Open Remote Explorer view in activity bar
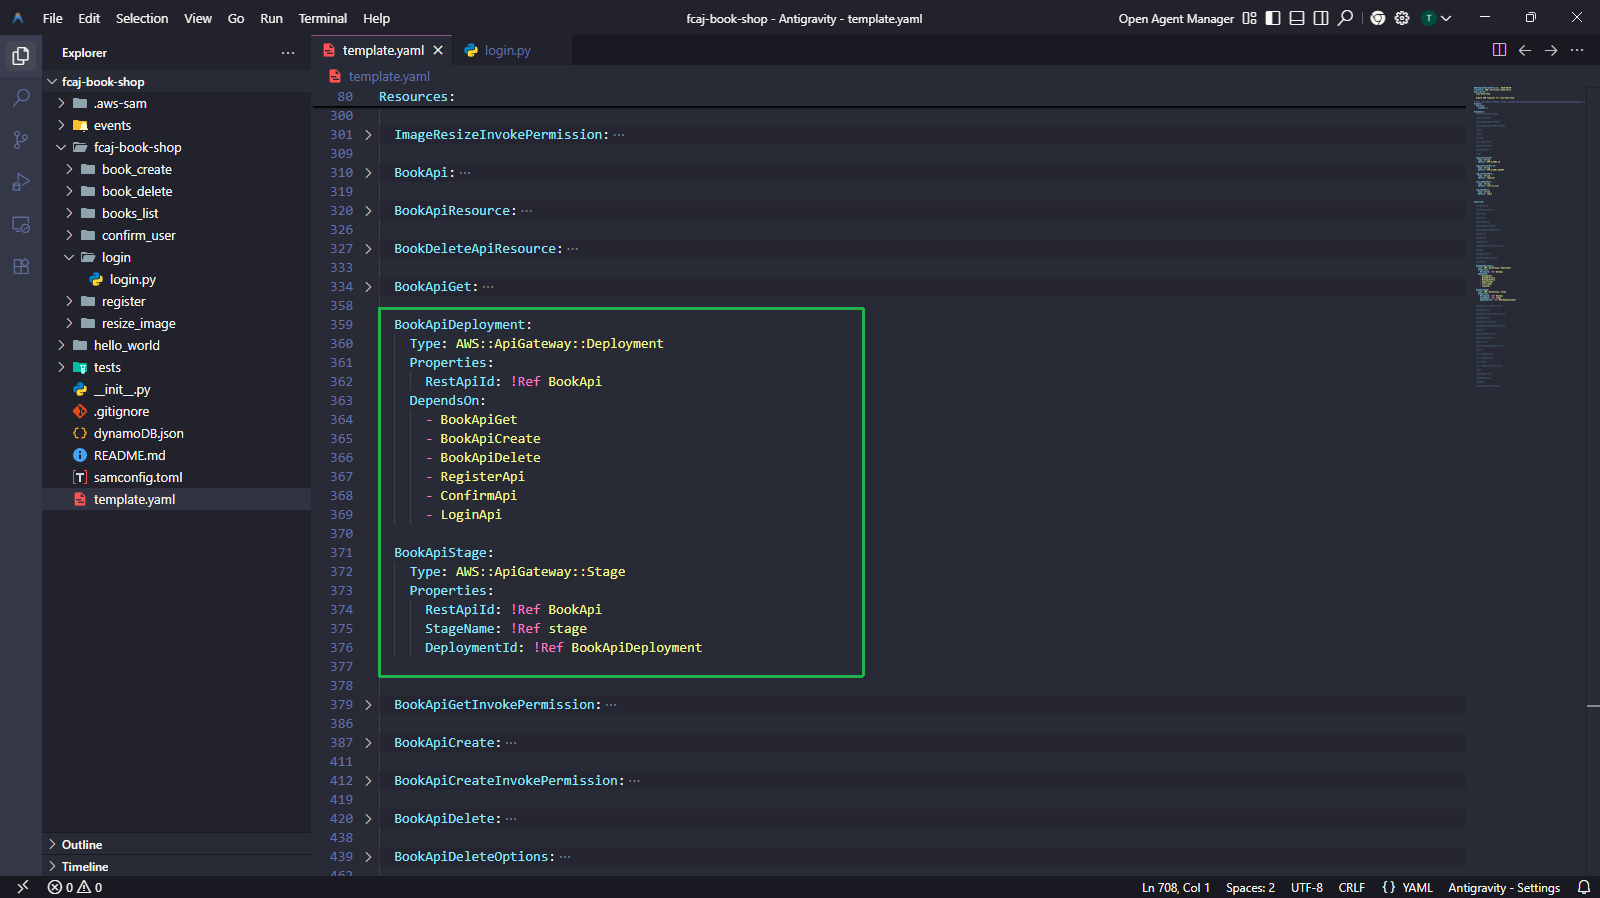The width and height of the screenshot is (1600, 898). 21,224
